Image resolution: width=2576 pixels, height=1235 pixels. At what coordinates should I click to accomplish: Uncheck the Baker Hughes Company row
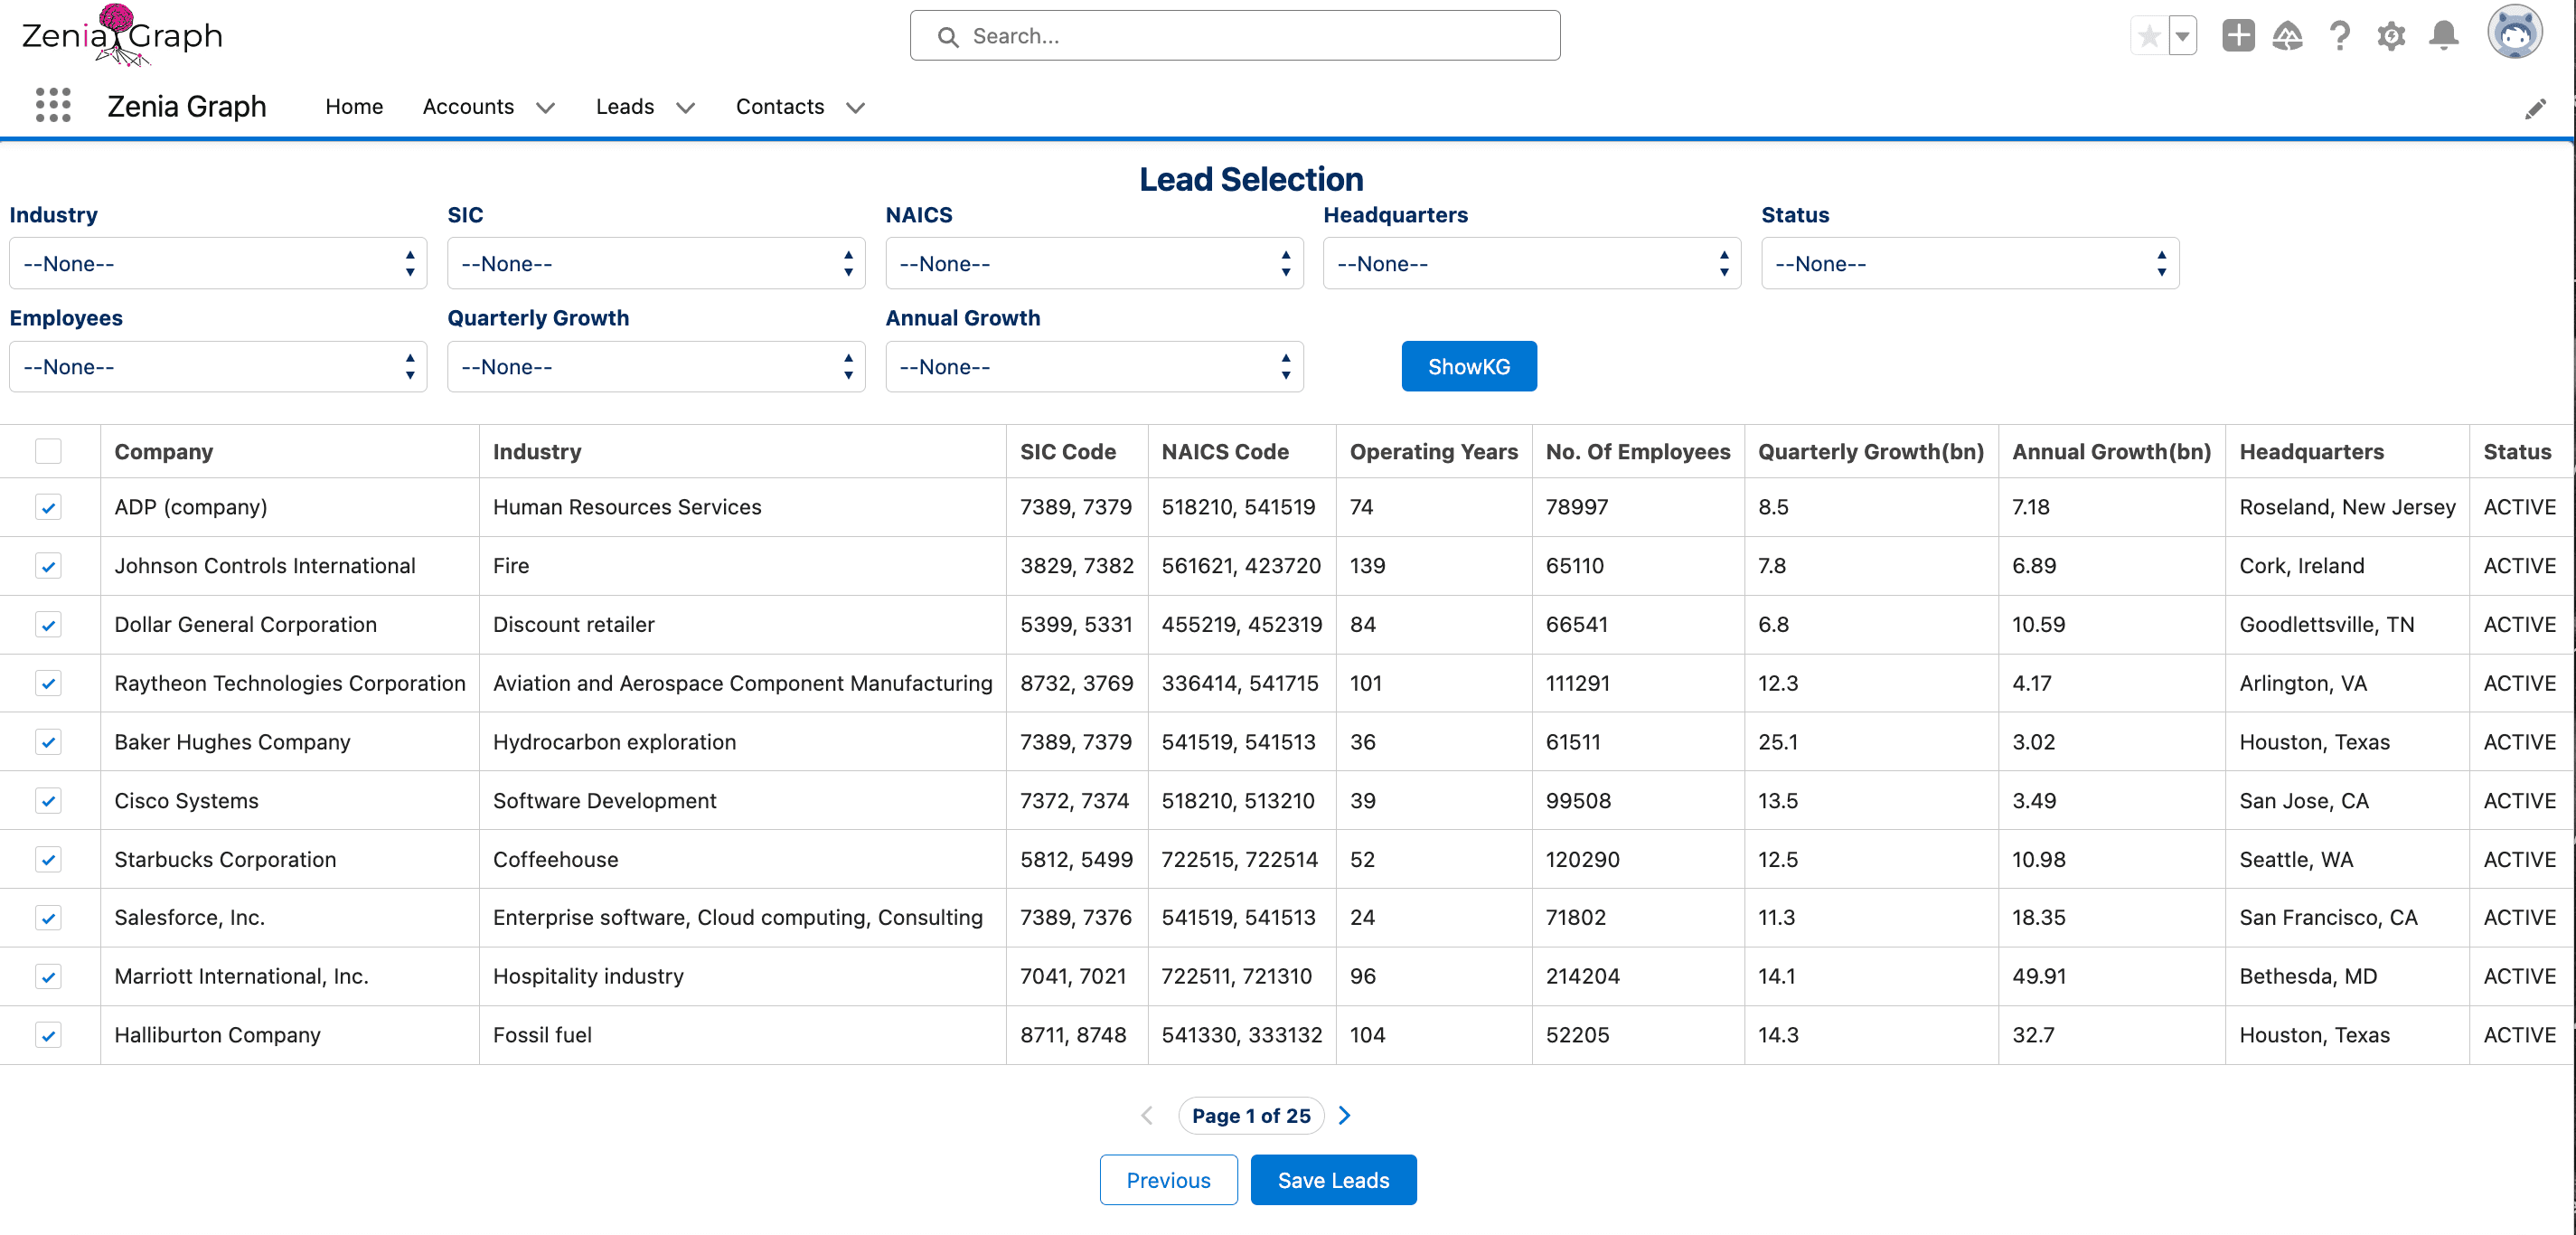click(48, 742)
